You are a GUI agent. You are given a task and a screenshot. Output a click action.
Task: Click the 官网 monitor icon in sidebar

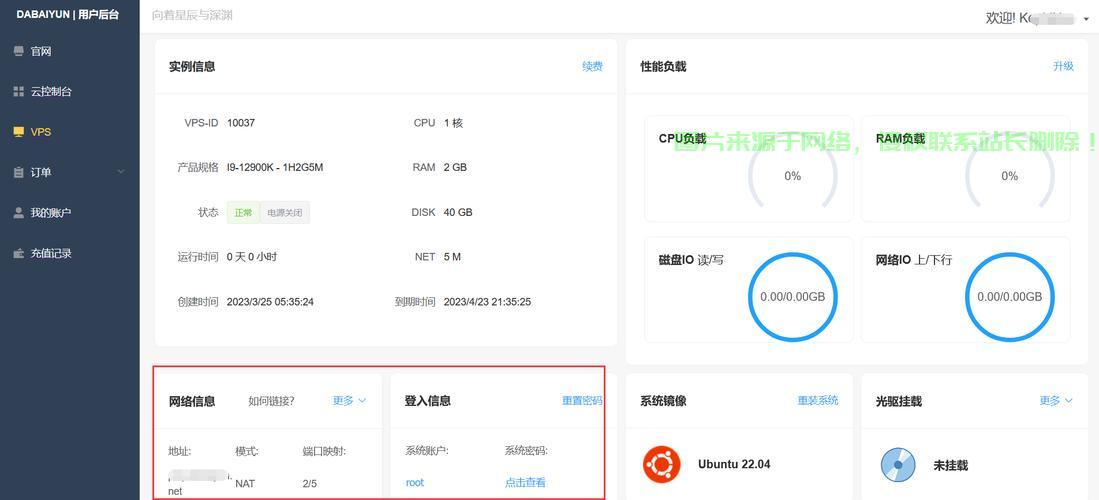[18, 51]
